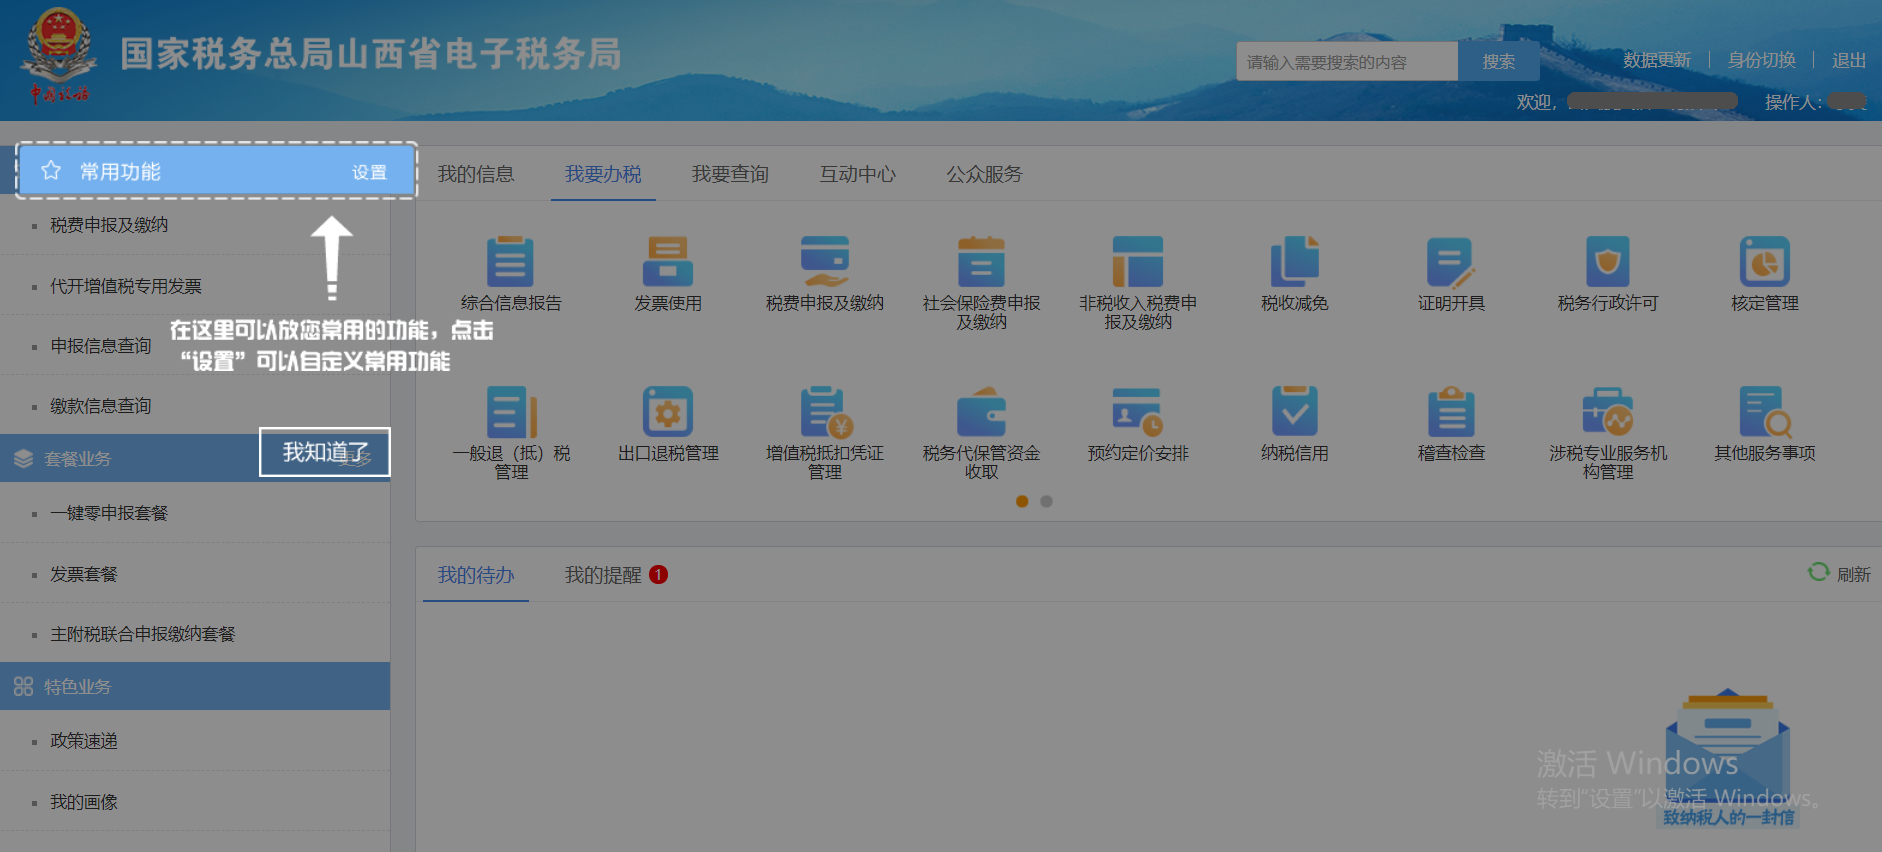This screenshot has height=852, width=1882.
Task: Click 身份切换 link
Action: coord(1761,60)
